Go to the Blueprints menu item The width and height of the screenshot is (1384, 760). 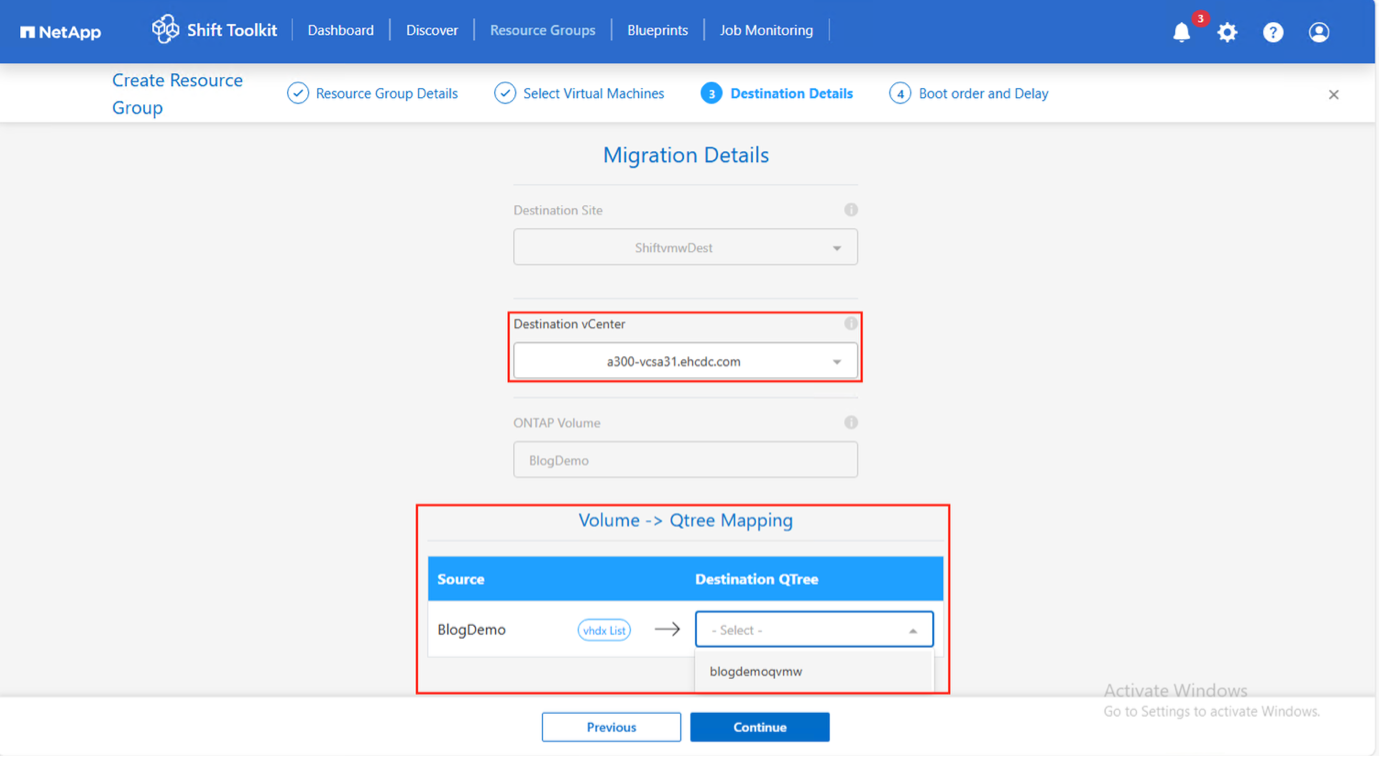[657, 30]
